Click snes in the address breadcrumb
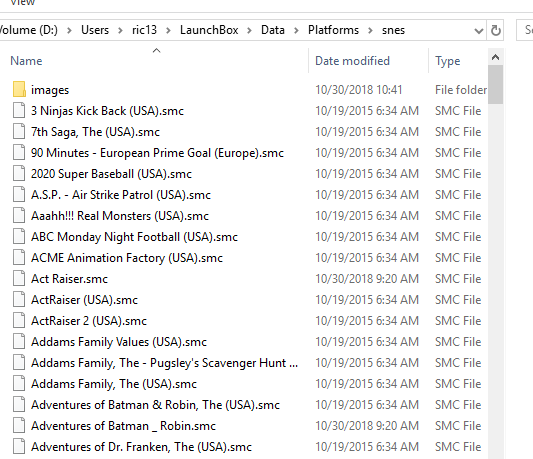The height and width of the screenshot is (459, 533). coord(393,30)
